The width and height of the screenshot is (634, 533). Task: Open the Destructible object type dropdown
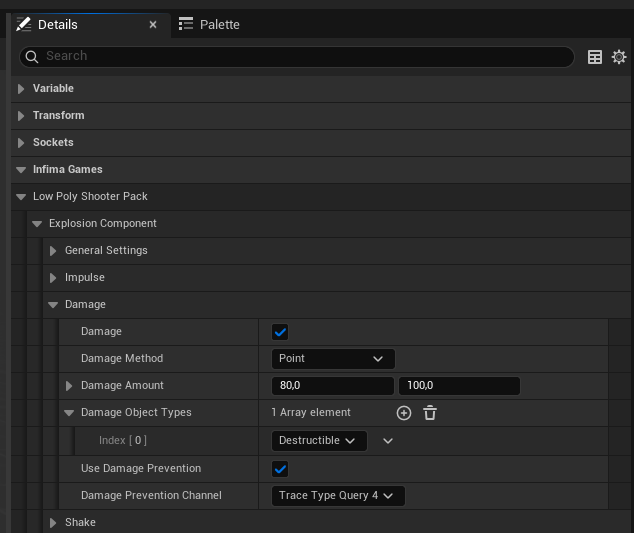click(319, 440)
